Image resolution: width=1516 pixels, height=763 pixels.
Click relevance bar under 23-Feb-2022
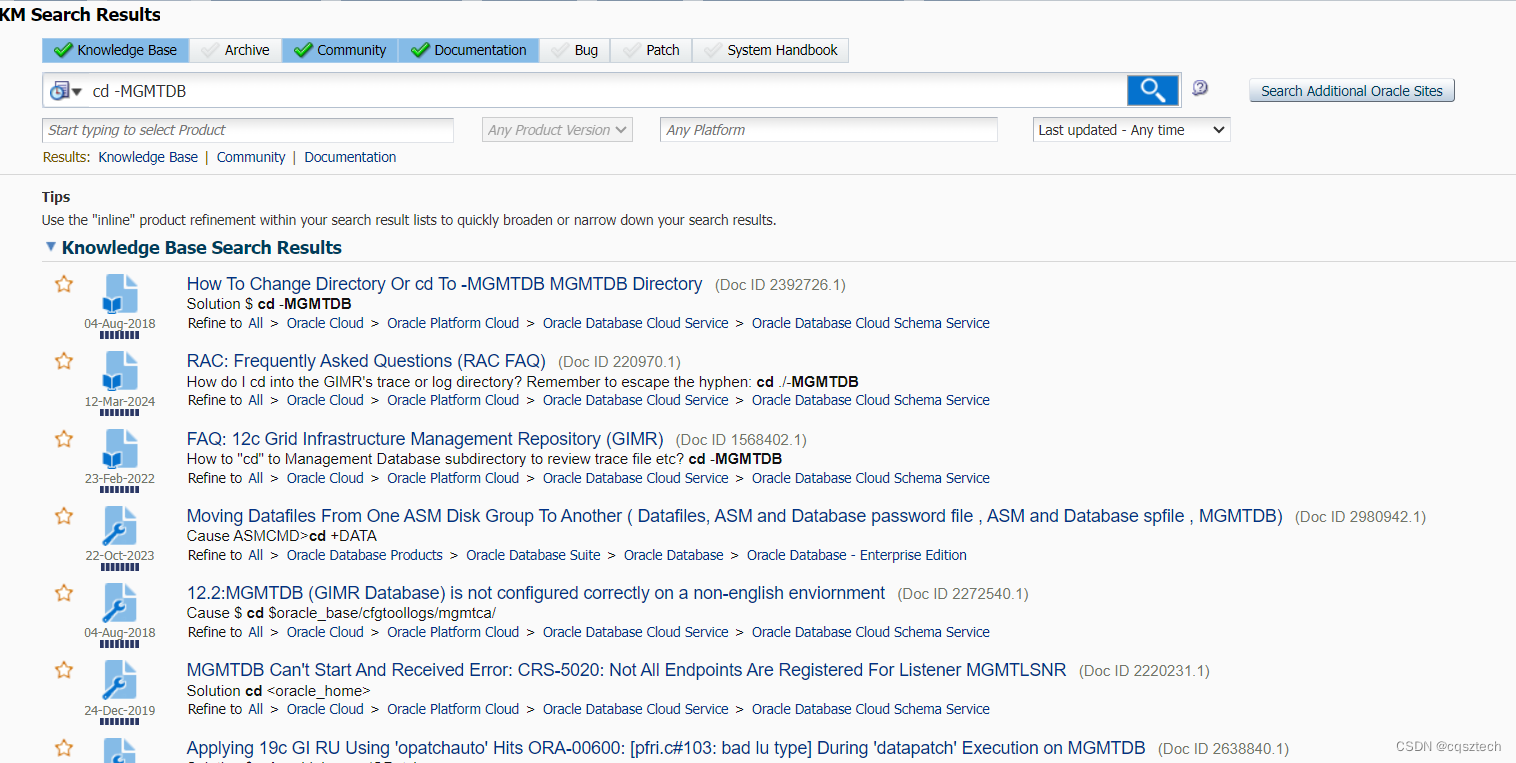pos(120,490)
